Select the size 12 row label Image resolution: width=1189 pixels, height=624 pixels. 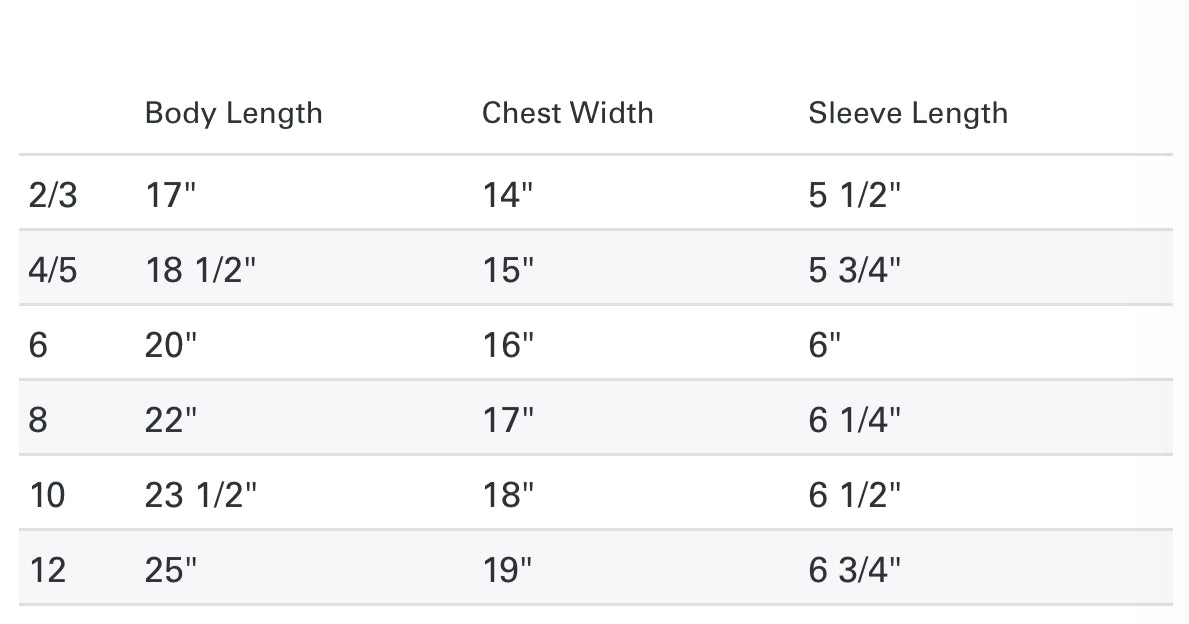pyautogui.click(x=47, y=570)
